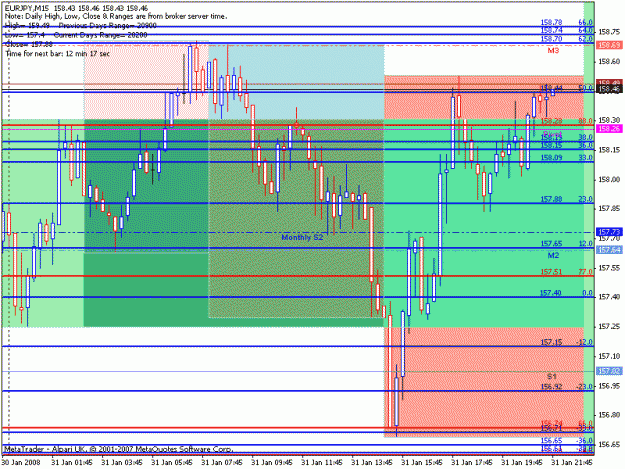This screenshot has width=625, height=469.
Task: Click the '158.78' level label
Action: tap(551, 22)
